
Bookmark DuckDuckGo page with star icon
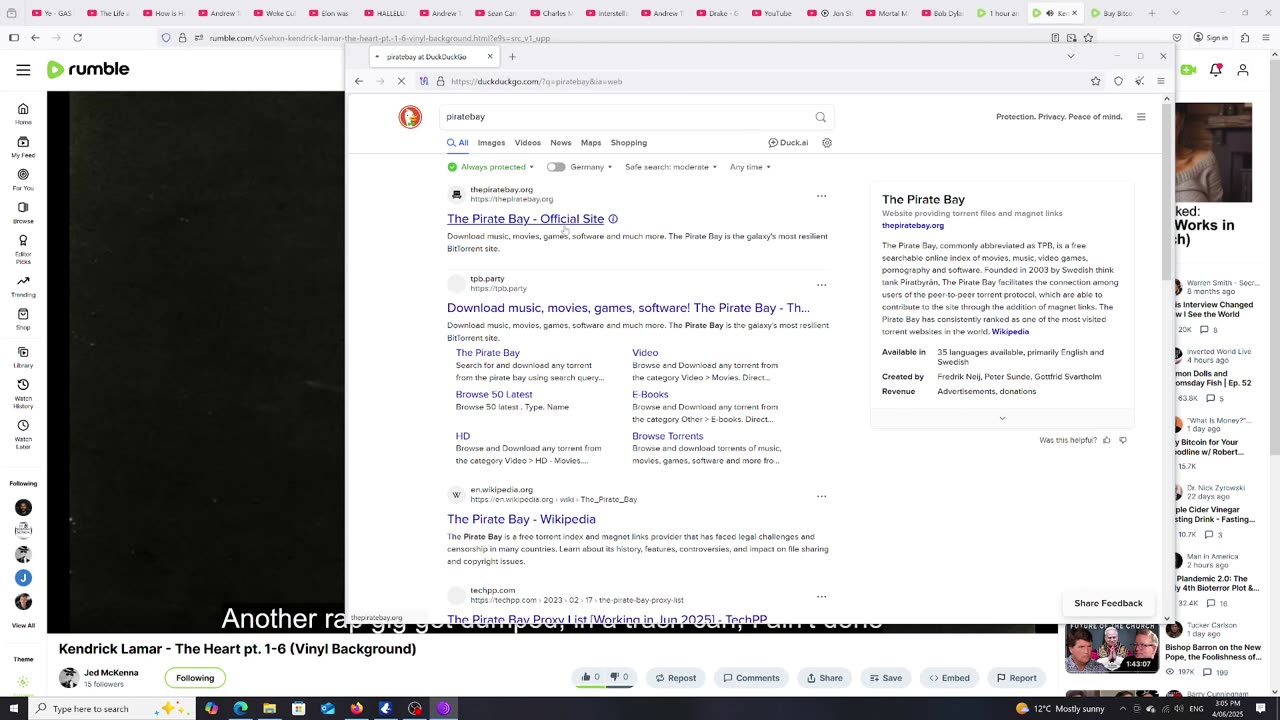1095,81
